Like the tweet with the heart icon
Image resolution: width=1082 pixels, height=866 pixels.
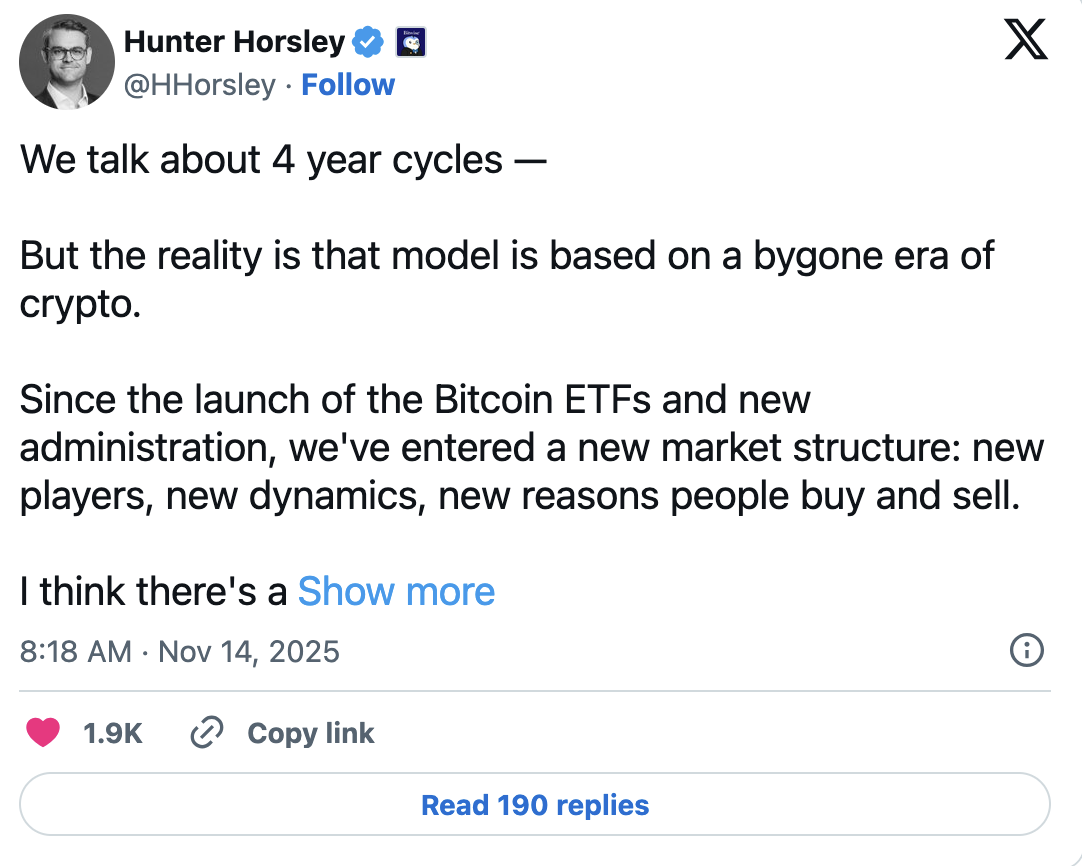[43, 733]
